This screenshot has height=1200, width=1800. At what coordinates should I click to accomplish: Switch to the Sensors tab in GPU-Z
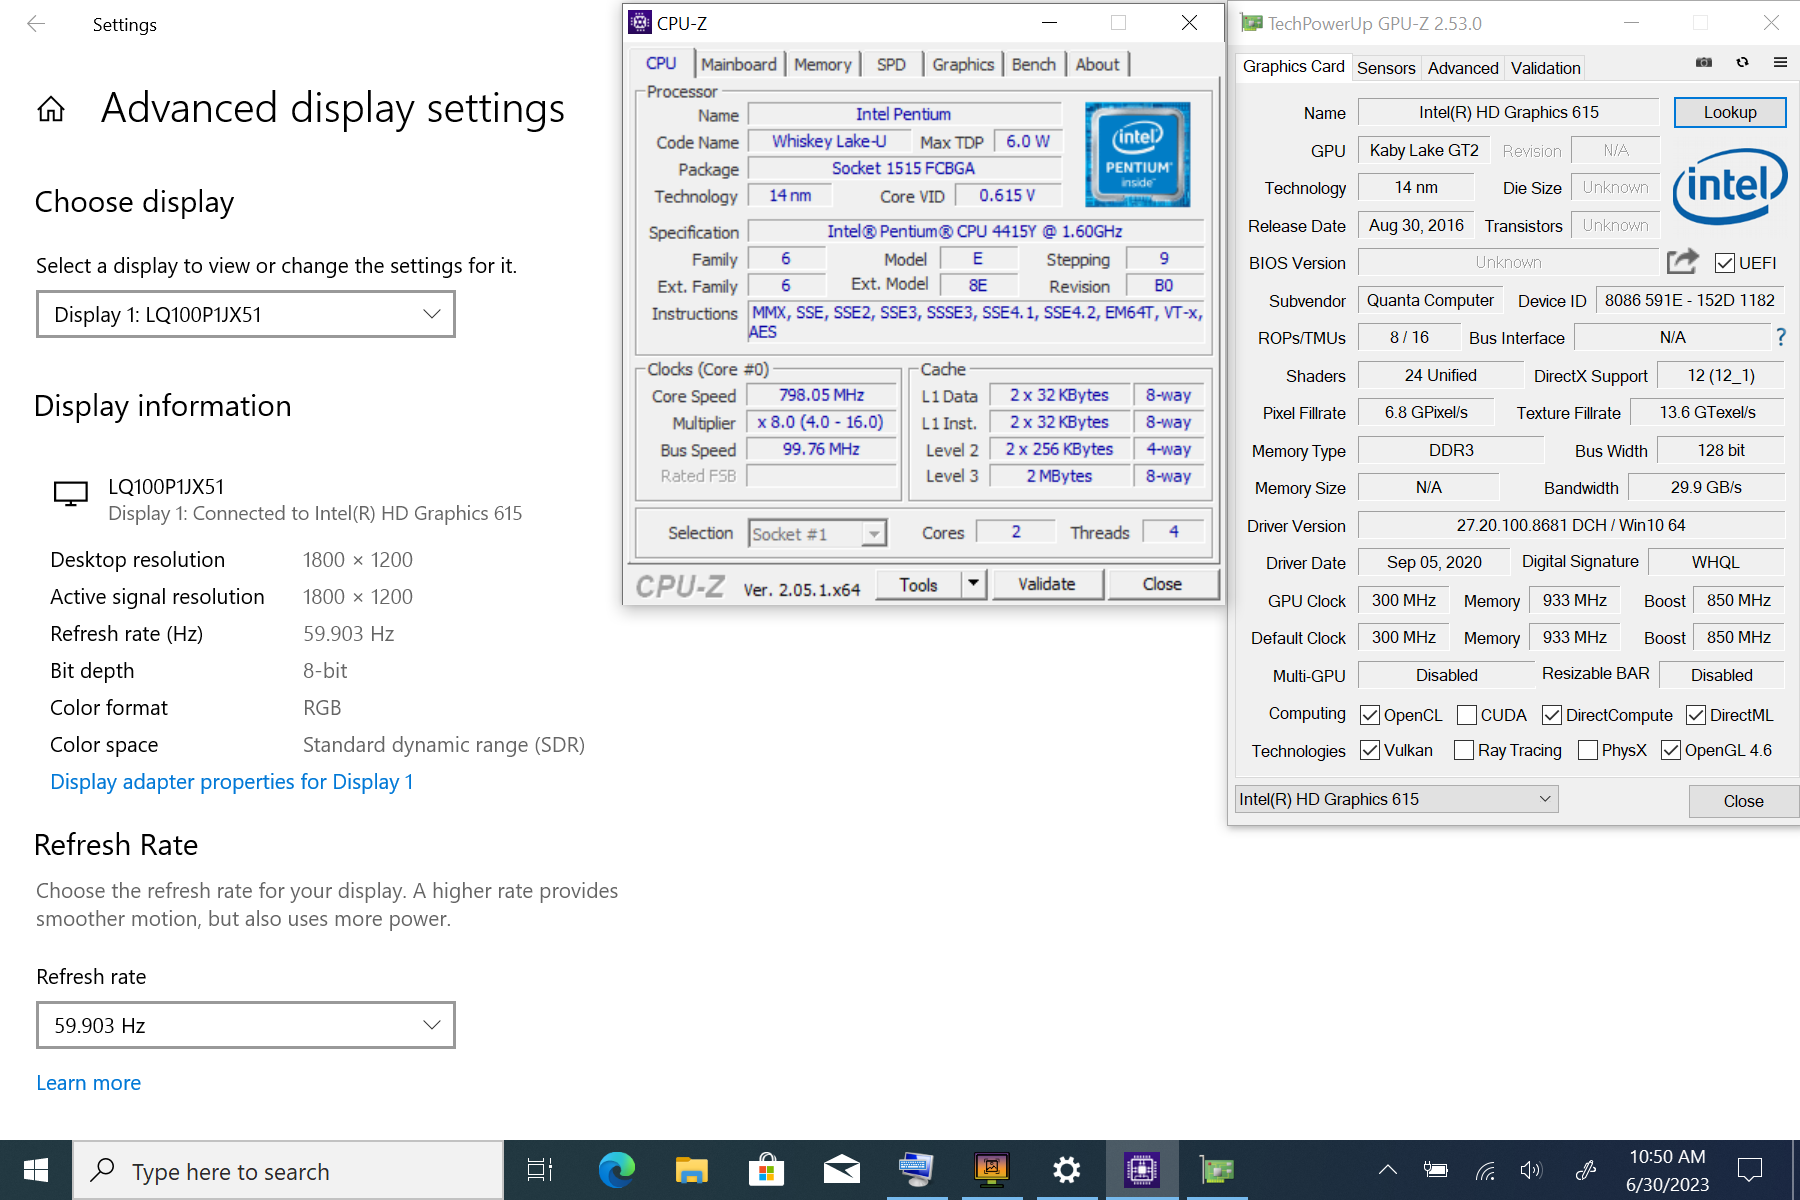coord(1385,68)
